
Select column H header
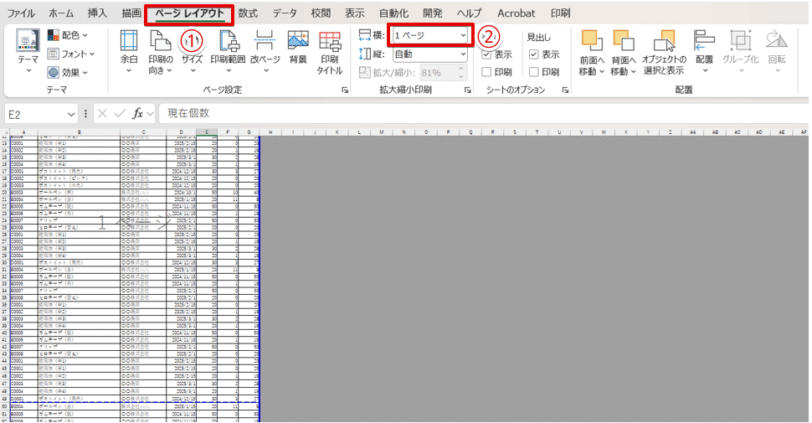(271, 133)
